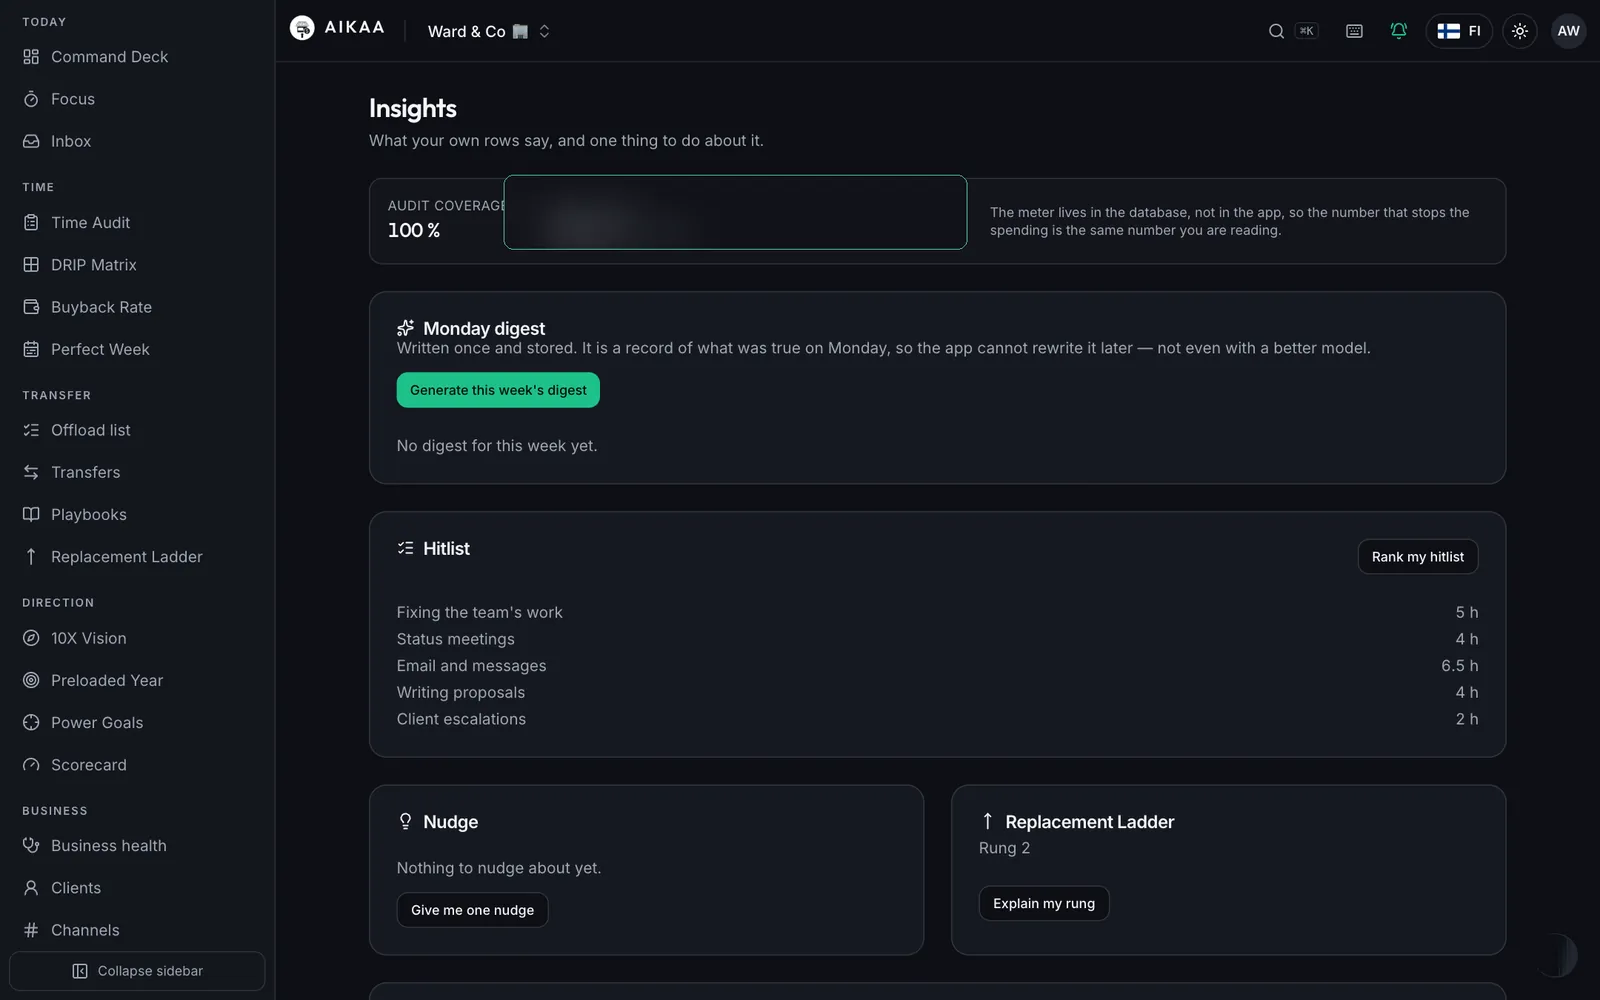Click the Preloaded Year target icon
The width and height of the screenshot is (1600, 1000).
coord(31,680)
